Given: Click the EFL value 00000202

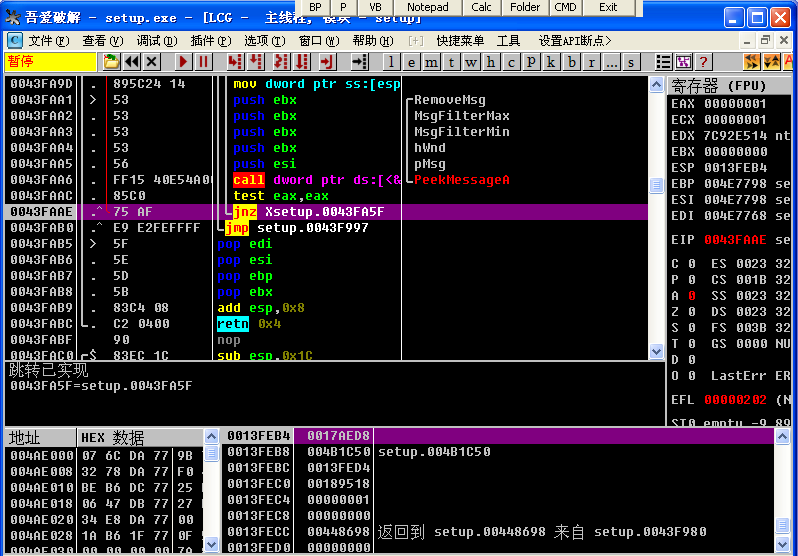Looking at the screenshot, I should [x=735, y=400].
